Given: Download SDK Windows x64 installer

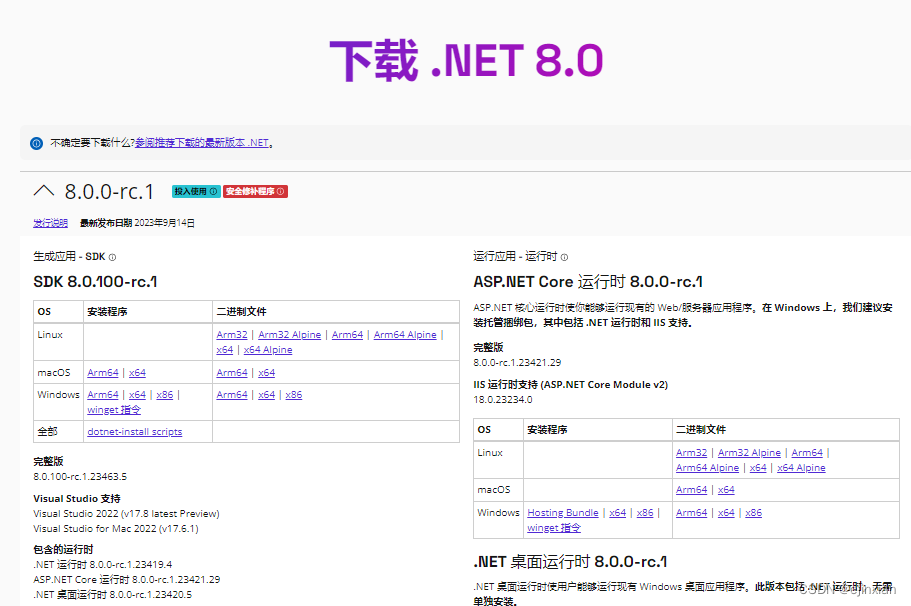Looking at the screenshot, I should click(x=137, y=395).
